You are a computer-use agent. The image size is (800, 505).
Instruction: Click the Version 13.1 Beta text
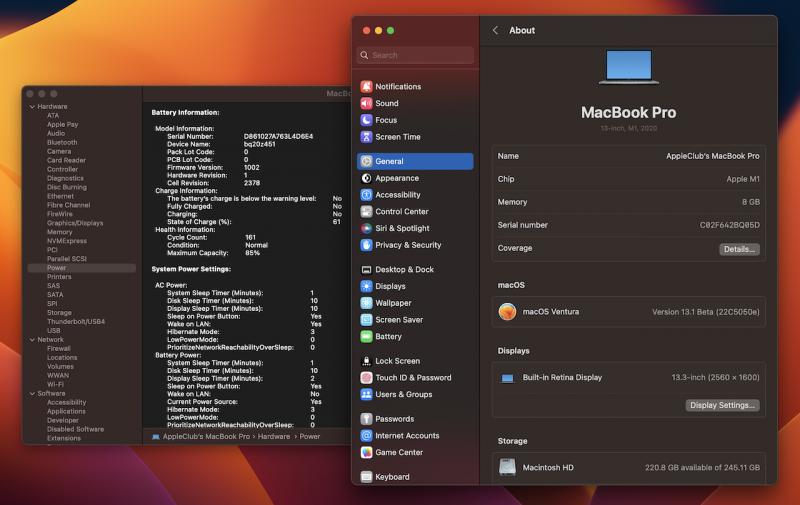click(706, 312)
